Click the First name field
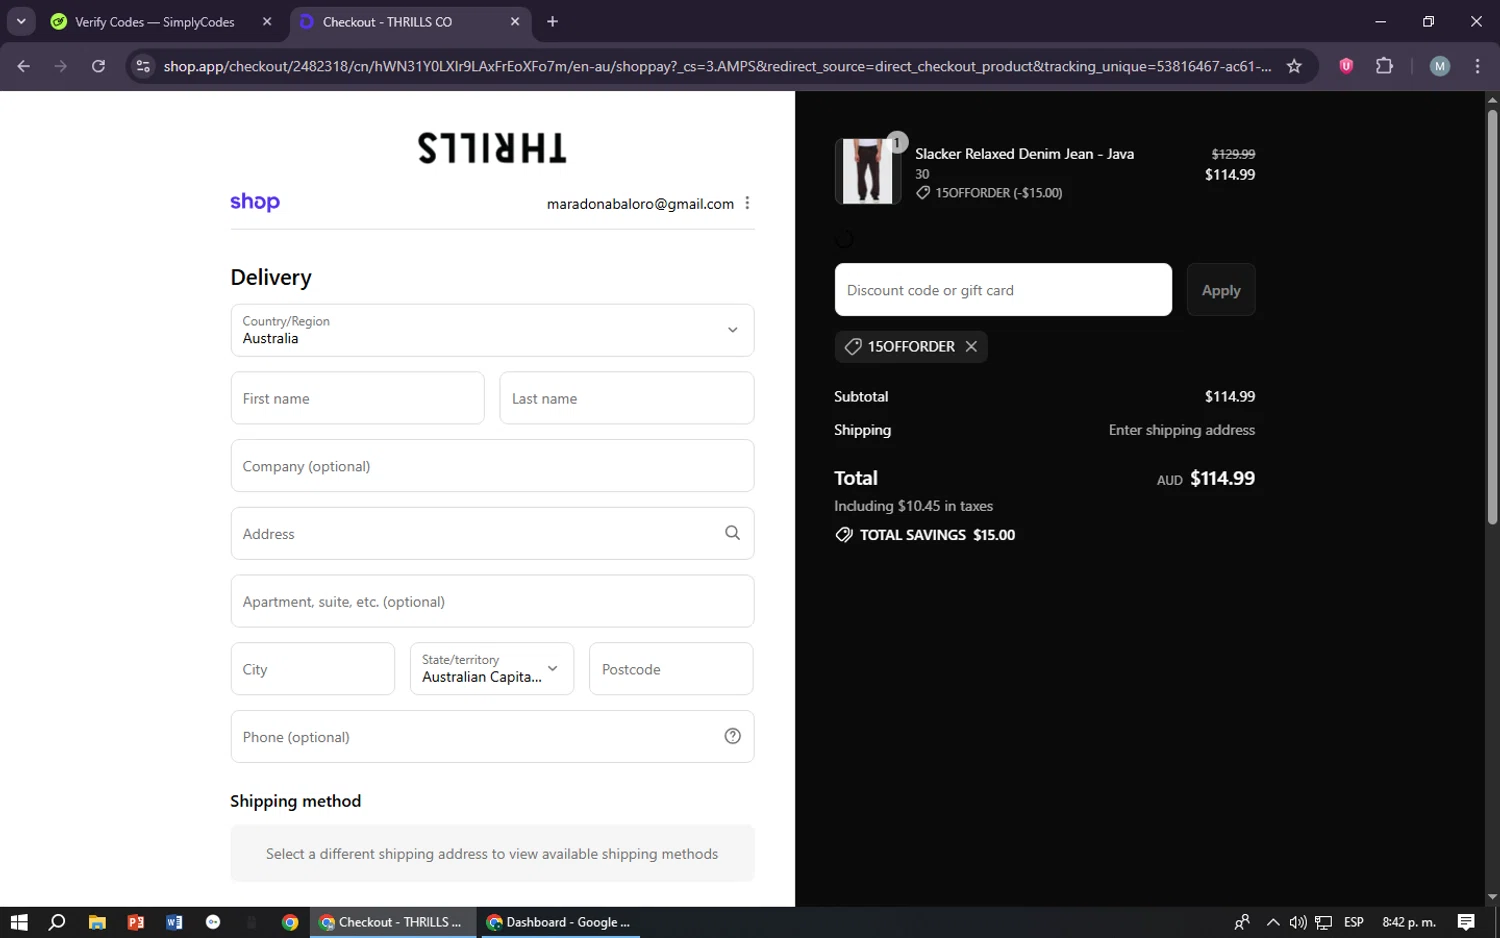The image size is (1500, 938). [x=357, y=398]
